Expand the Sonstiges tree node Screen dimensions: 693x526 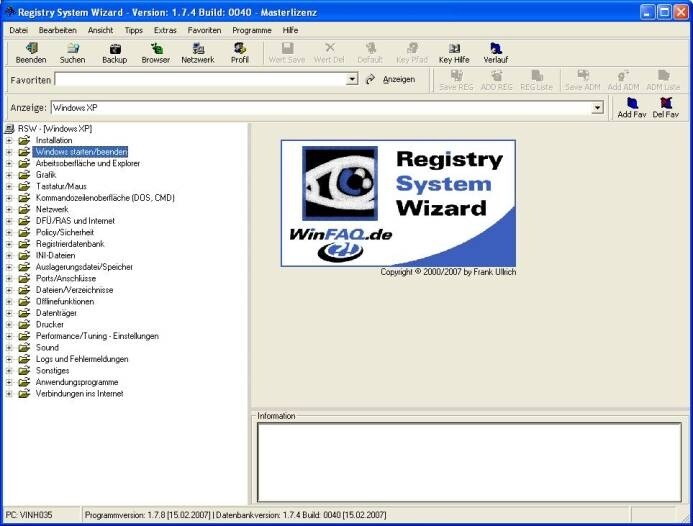(9, 370)
